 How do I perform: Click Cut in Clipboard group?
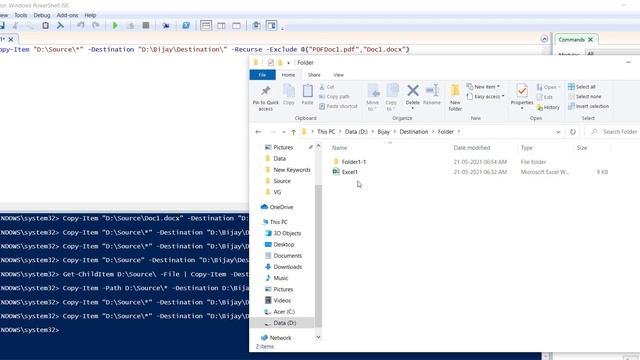point(327,87)
